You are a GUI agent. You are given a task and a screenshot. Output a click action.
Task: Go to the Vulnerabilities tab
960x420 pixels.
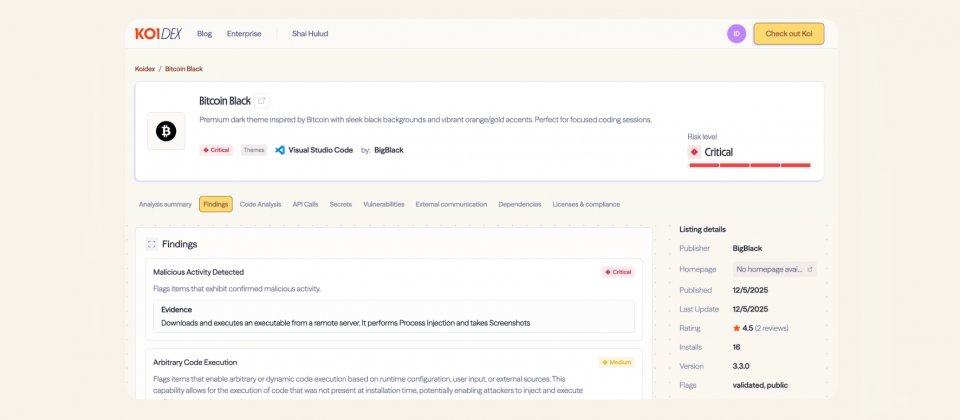pos(384,204)
